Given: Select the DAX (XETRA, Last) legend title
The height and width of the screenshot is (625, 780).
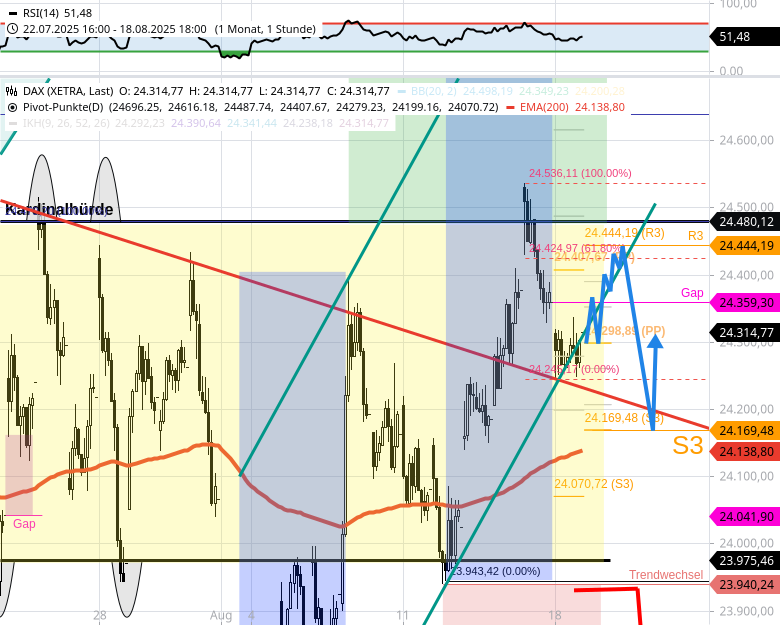Looking at the screenshot, I should pos(68,91).
